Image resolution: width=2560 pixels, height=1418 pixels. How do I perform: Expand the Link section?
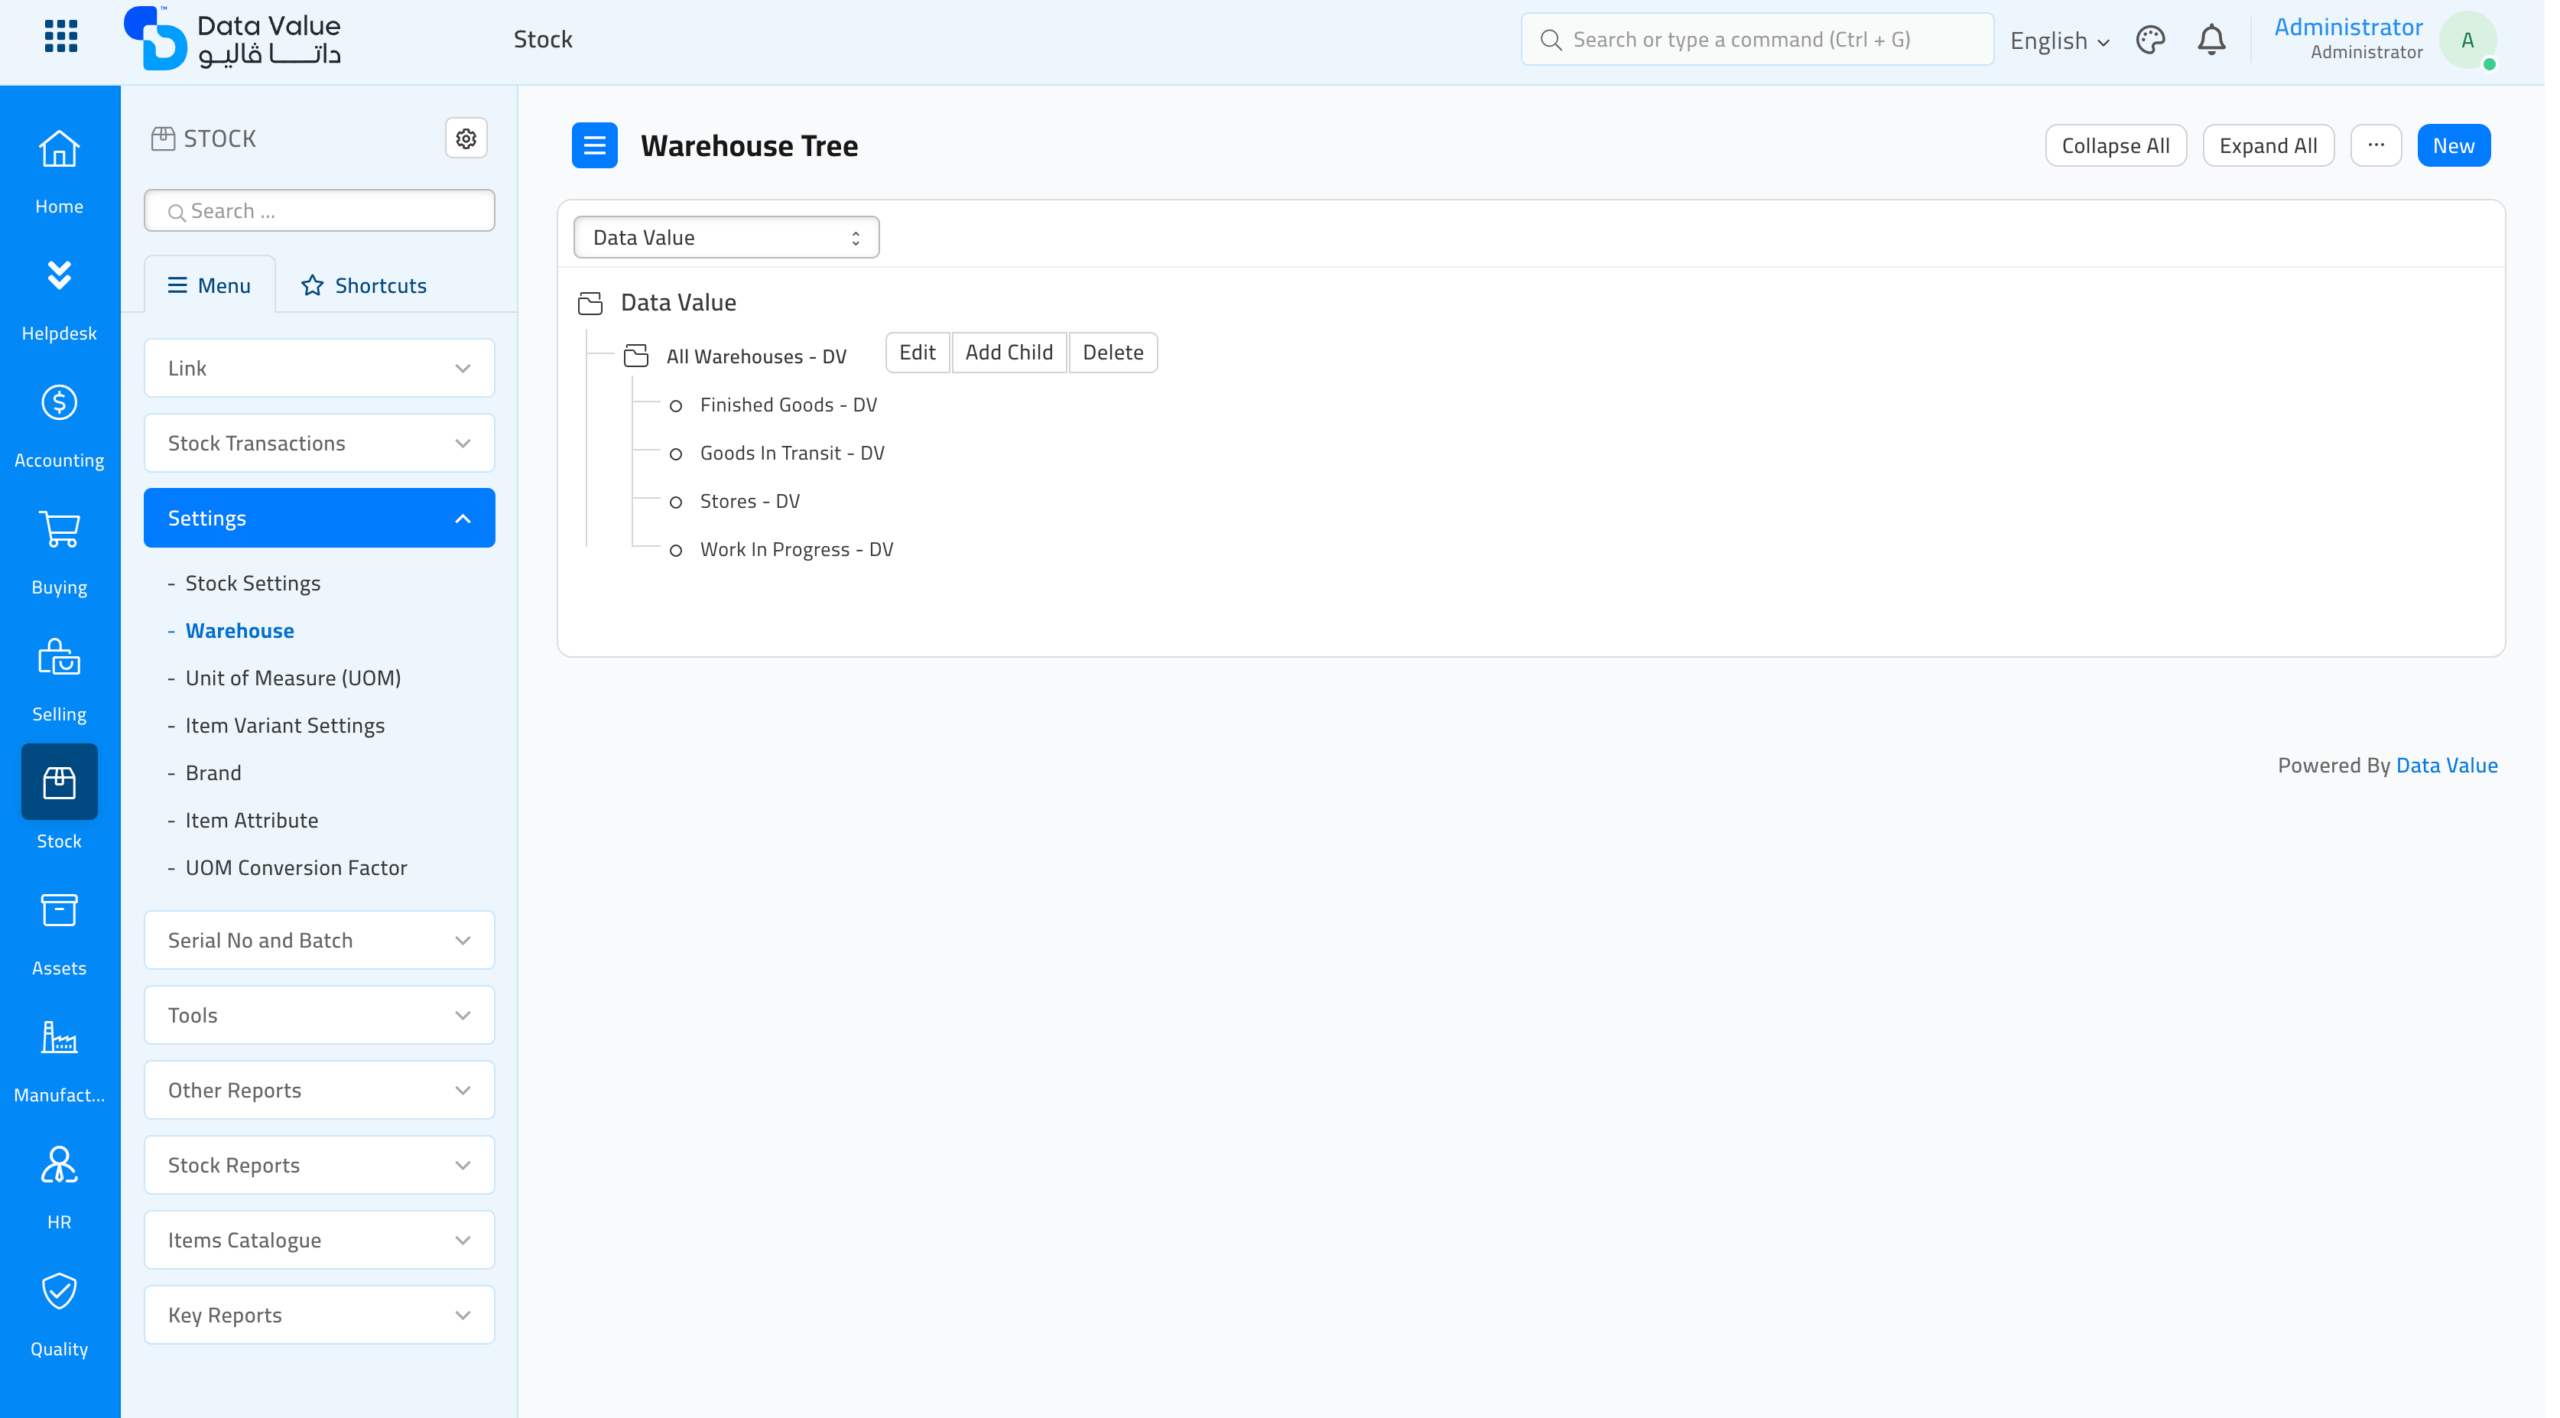[319, 368]
